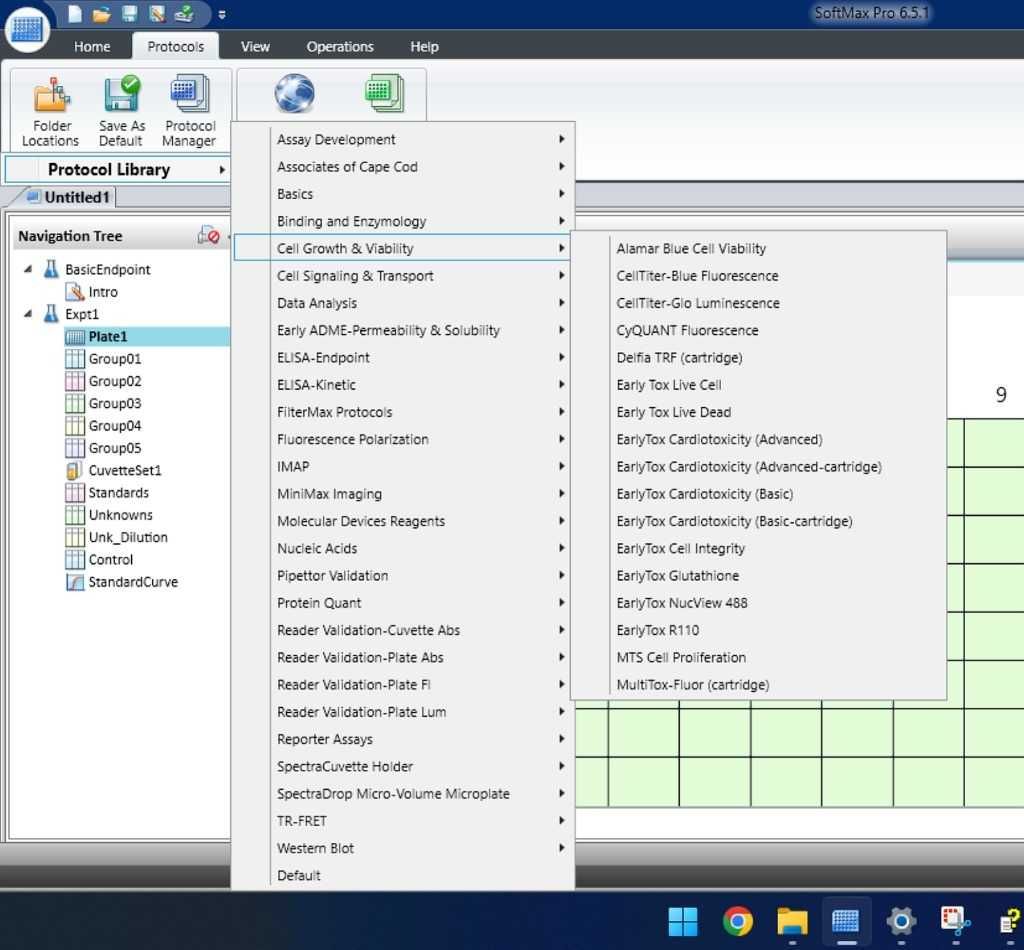Select the Default protocol entry

click(x=404, y=876)
